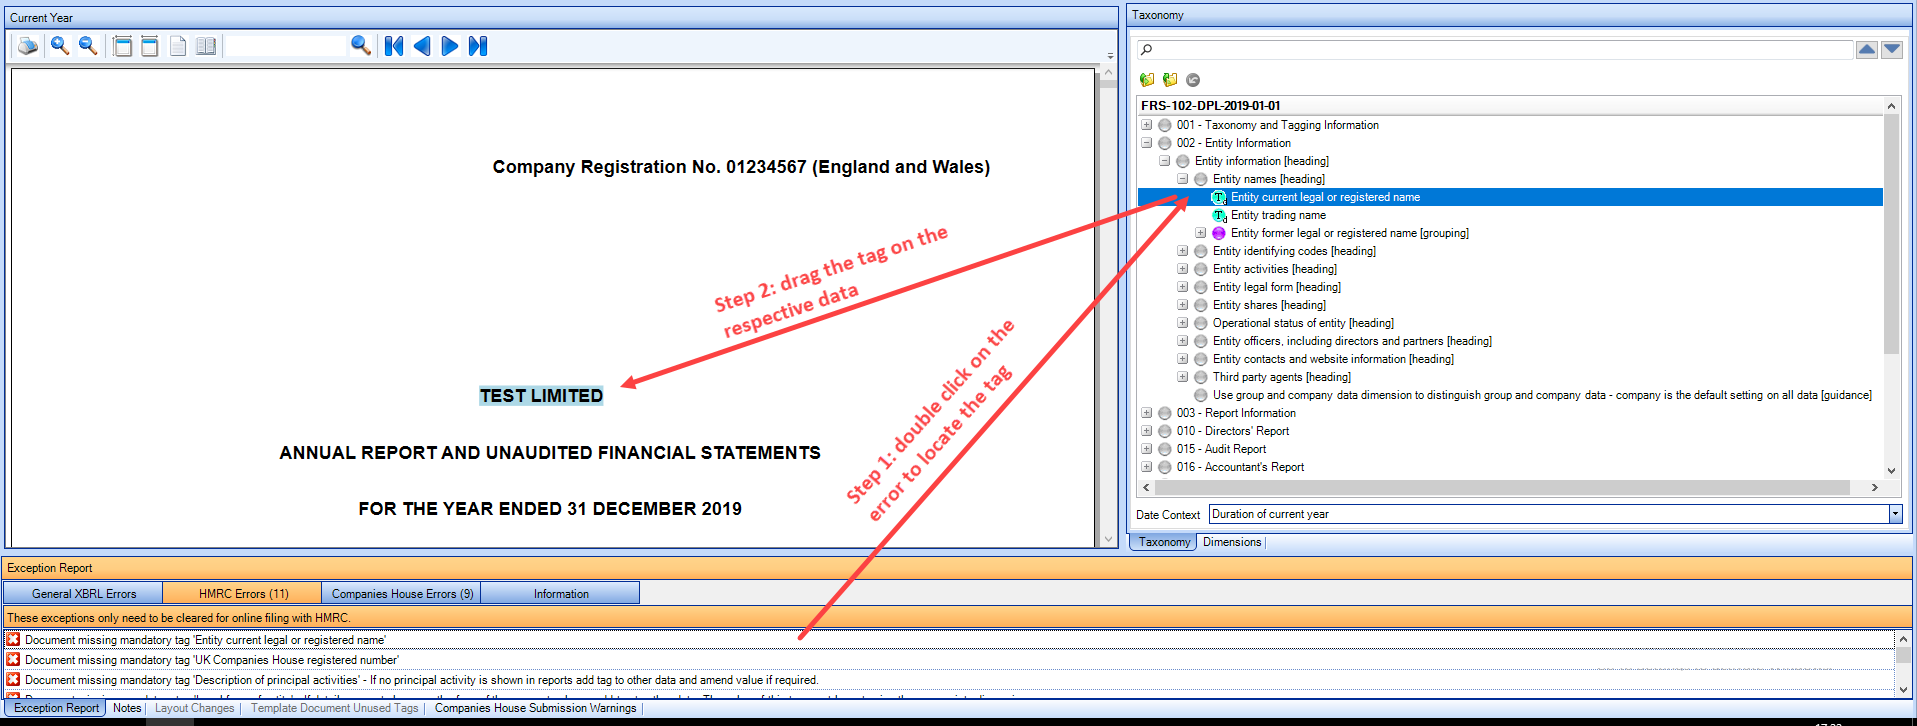Expand the 010 - Directors' Report node

point(1147,431)
